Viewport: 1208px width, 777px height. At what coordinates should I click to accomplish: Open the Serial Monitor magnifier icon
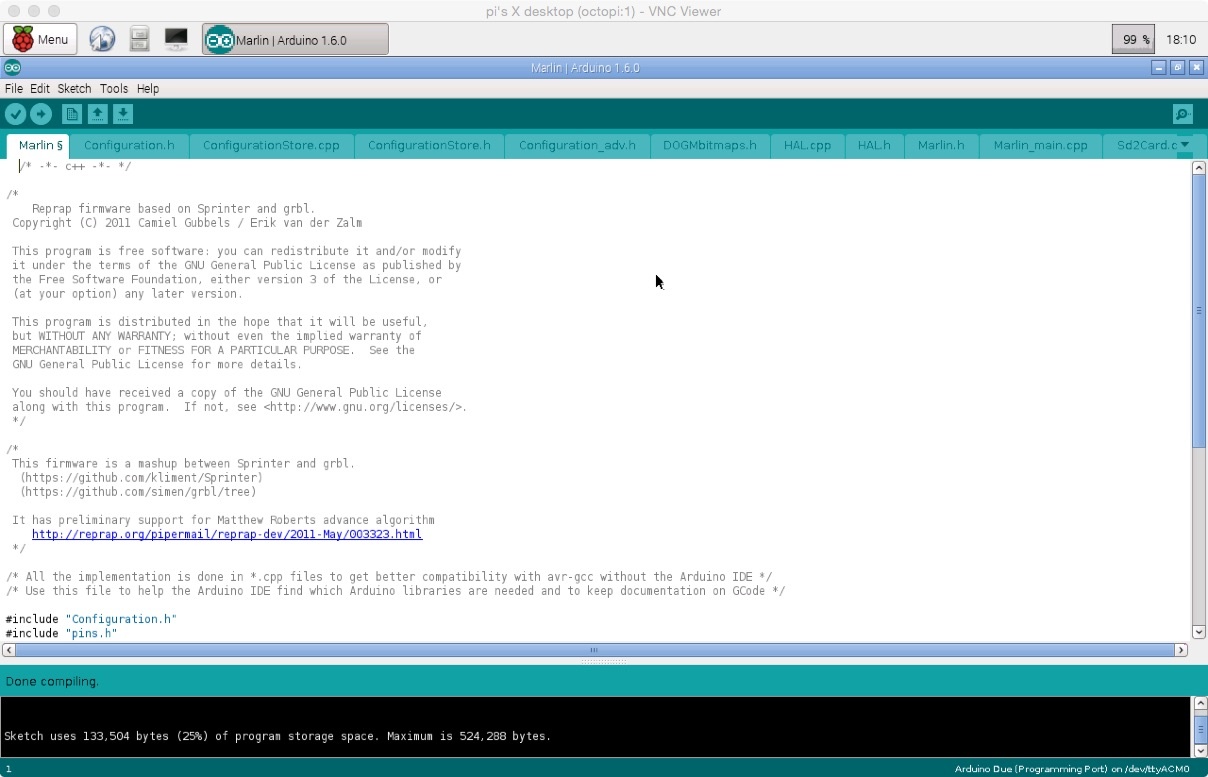tap(1183, 114)
